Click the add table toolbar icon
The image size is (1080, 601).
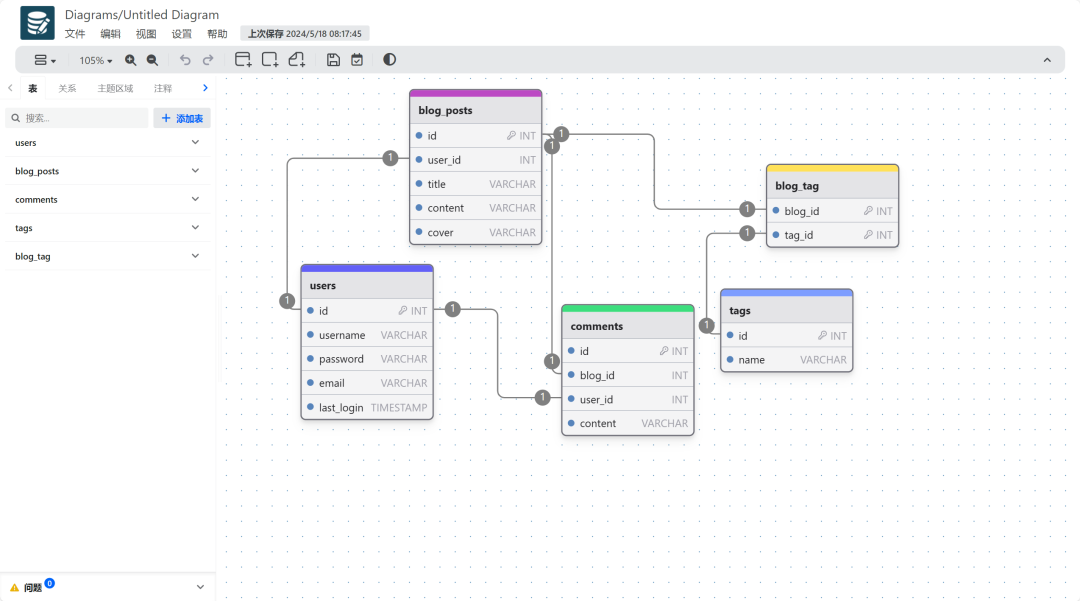[x=243, y=60]
